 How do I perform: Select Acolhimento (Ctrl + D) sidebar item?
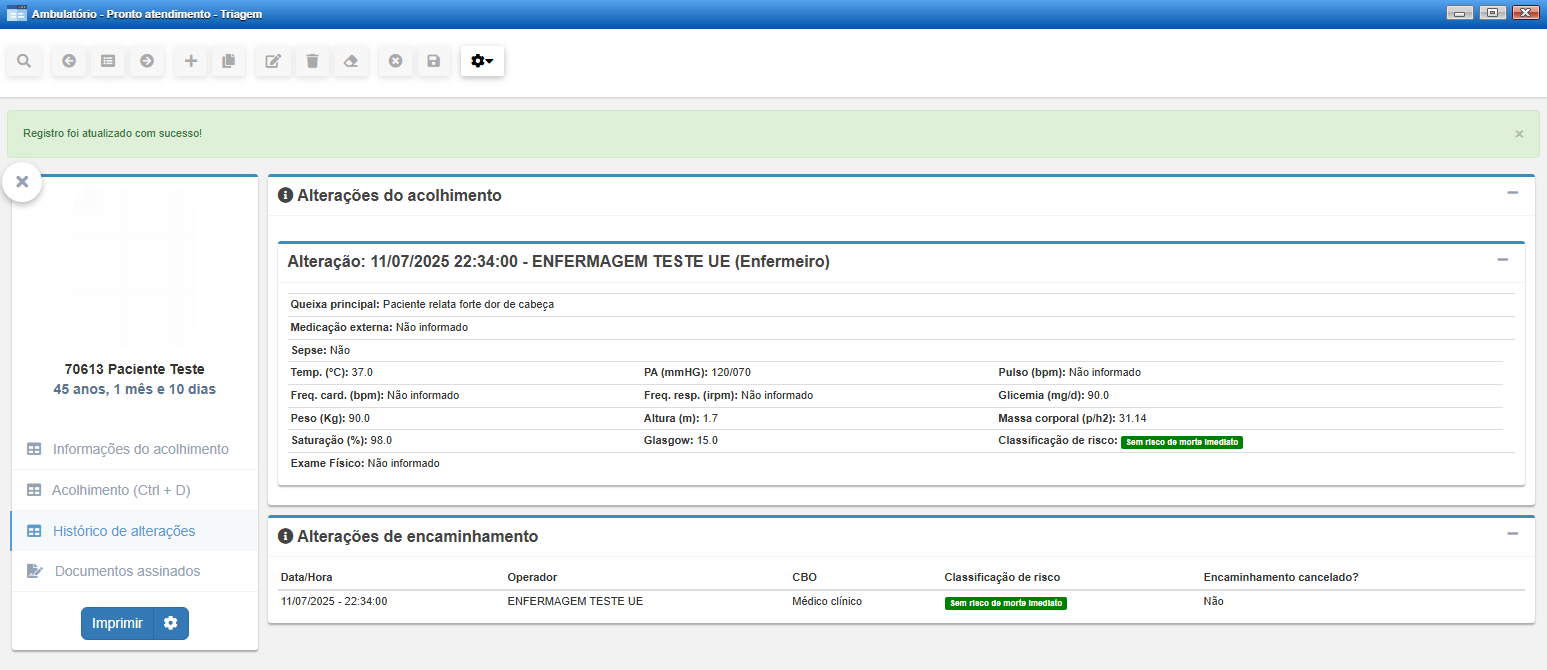coord(121,490)
